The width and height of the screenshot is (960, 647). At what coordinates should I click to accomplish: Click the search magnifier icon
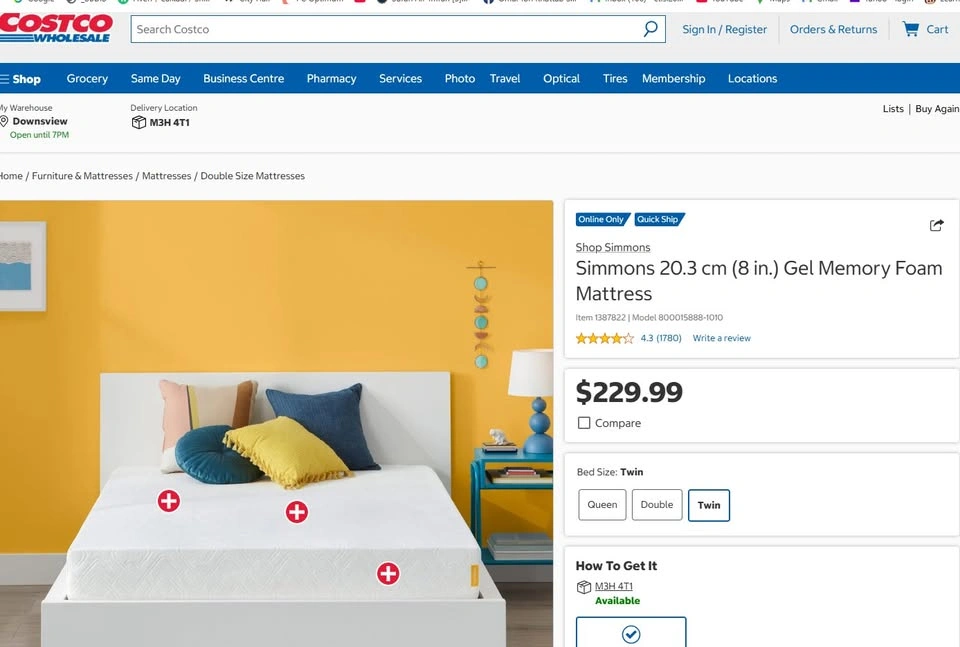(x=650, y=29)
